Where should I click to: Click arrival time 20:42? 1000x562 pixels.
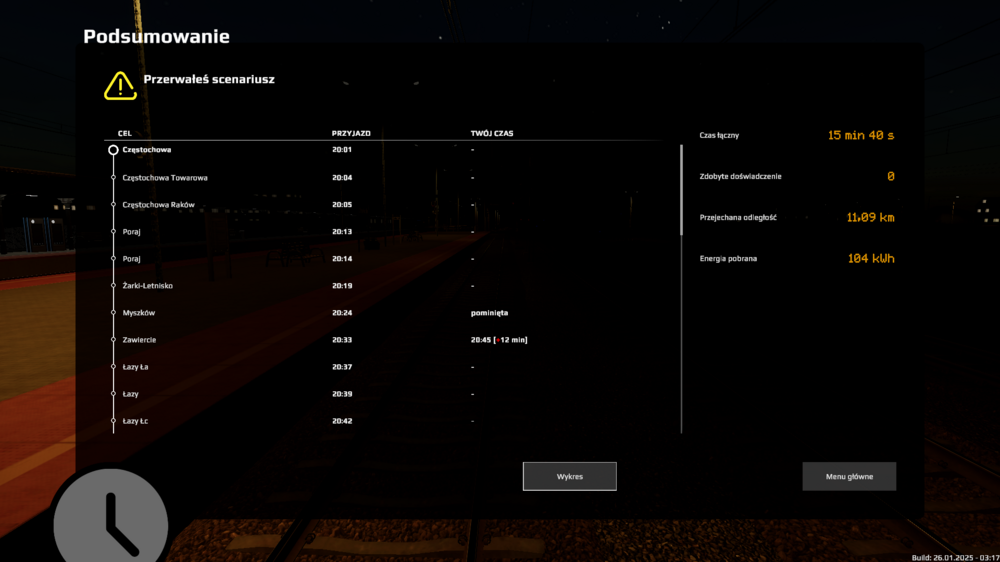tap(342, 421)
